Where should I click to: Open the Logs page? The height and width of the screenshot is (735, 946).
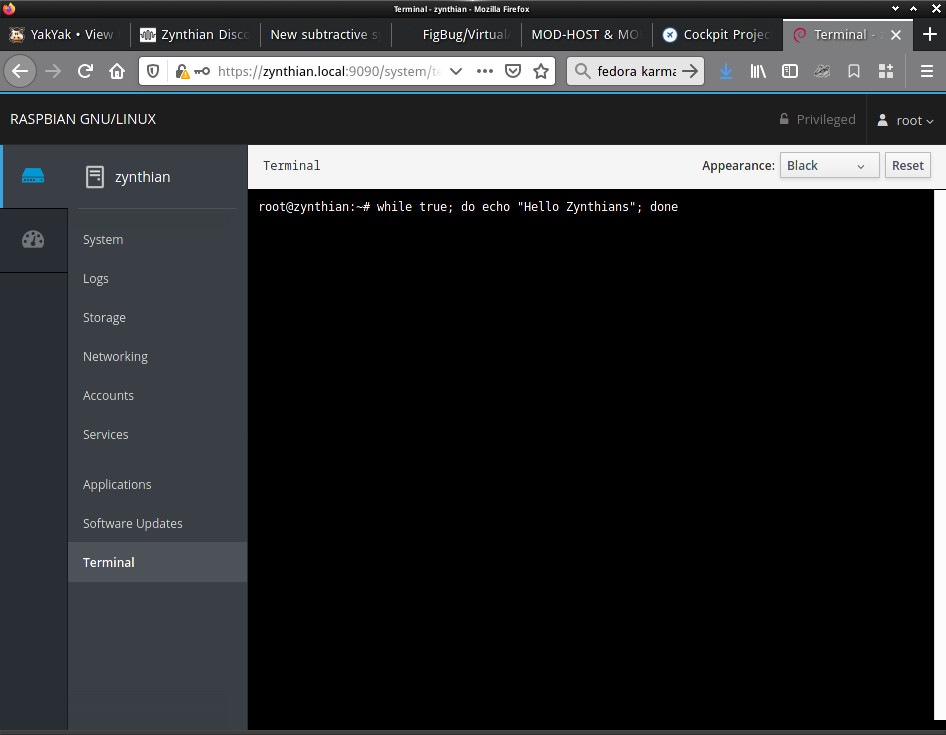(x=157, y=279)
